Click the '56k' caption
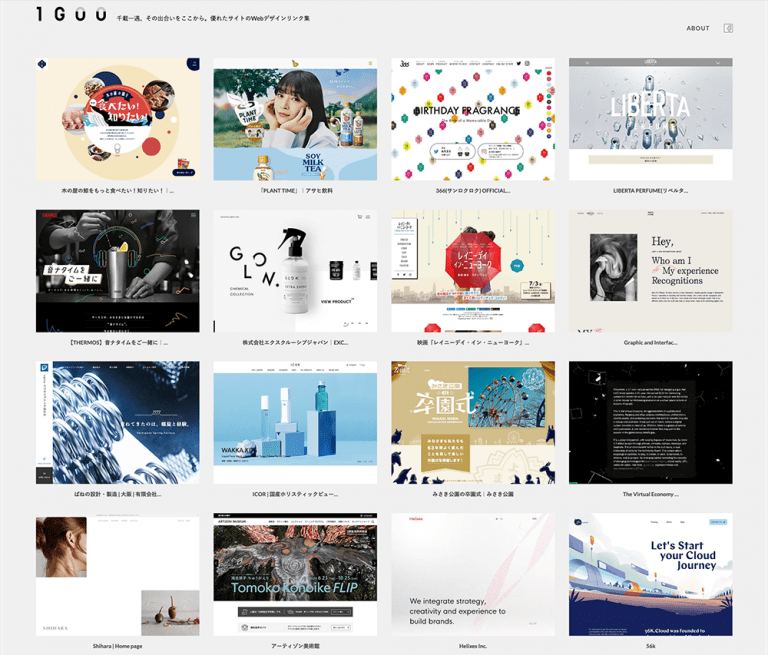The image size is (768, 655). [650, 646]
